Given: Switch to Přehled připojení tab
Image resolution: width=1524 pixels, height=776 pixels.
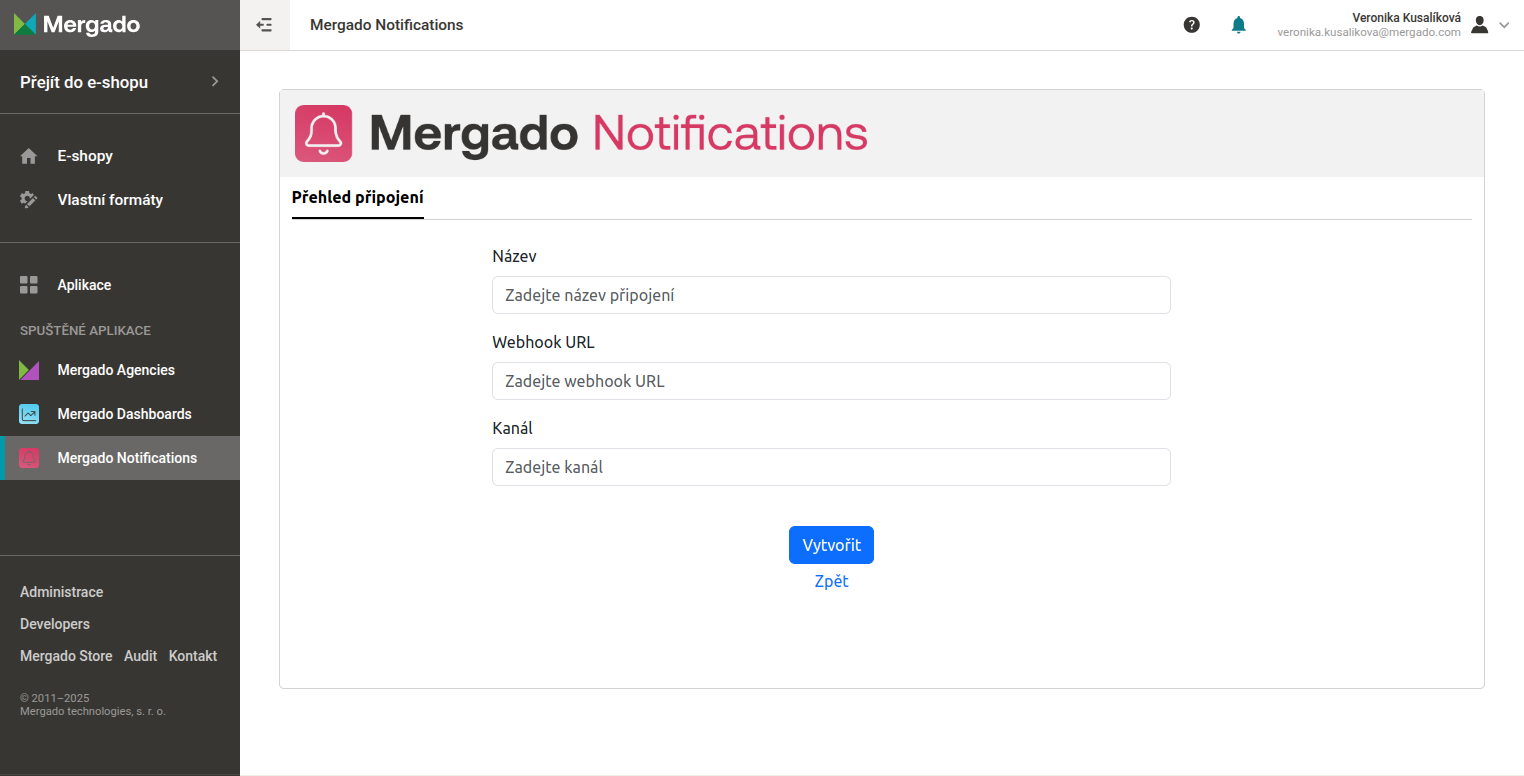Looking at the screenshot, I should pyautogui.click(x=358, y=197).
